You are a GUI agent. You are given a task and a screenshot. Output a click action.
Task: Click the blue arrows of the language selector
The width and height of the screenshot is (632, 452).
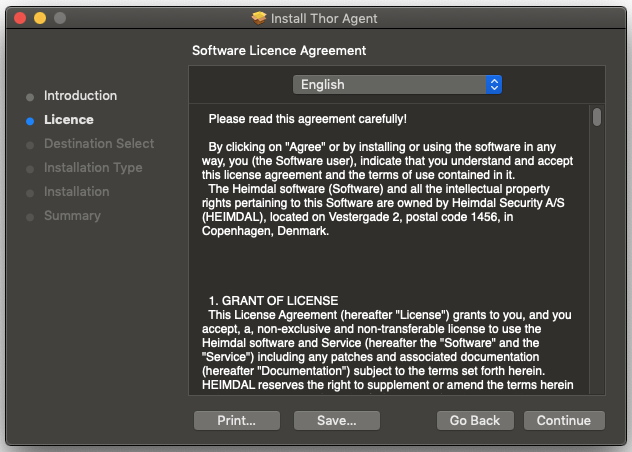coord(494,85)
